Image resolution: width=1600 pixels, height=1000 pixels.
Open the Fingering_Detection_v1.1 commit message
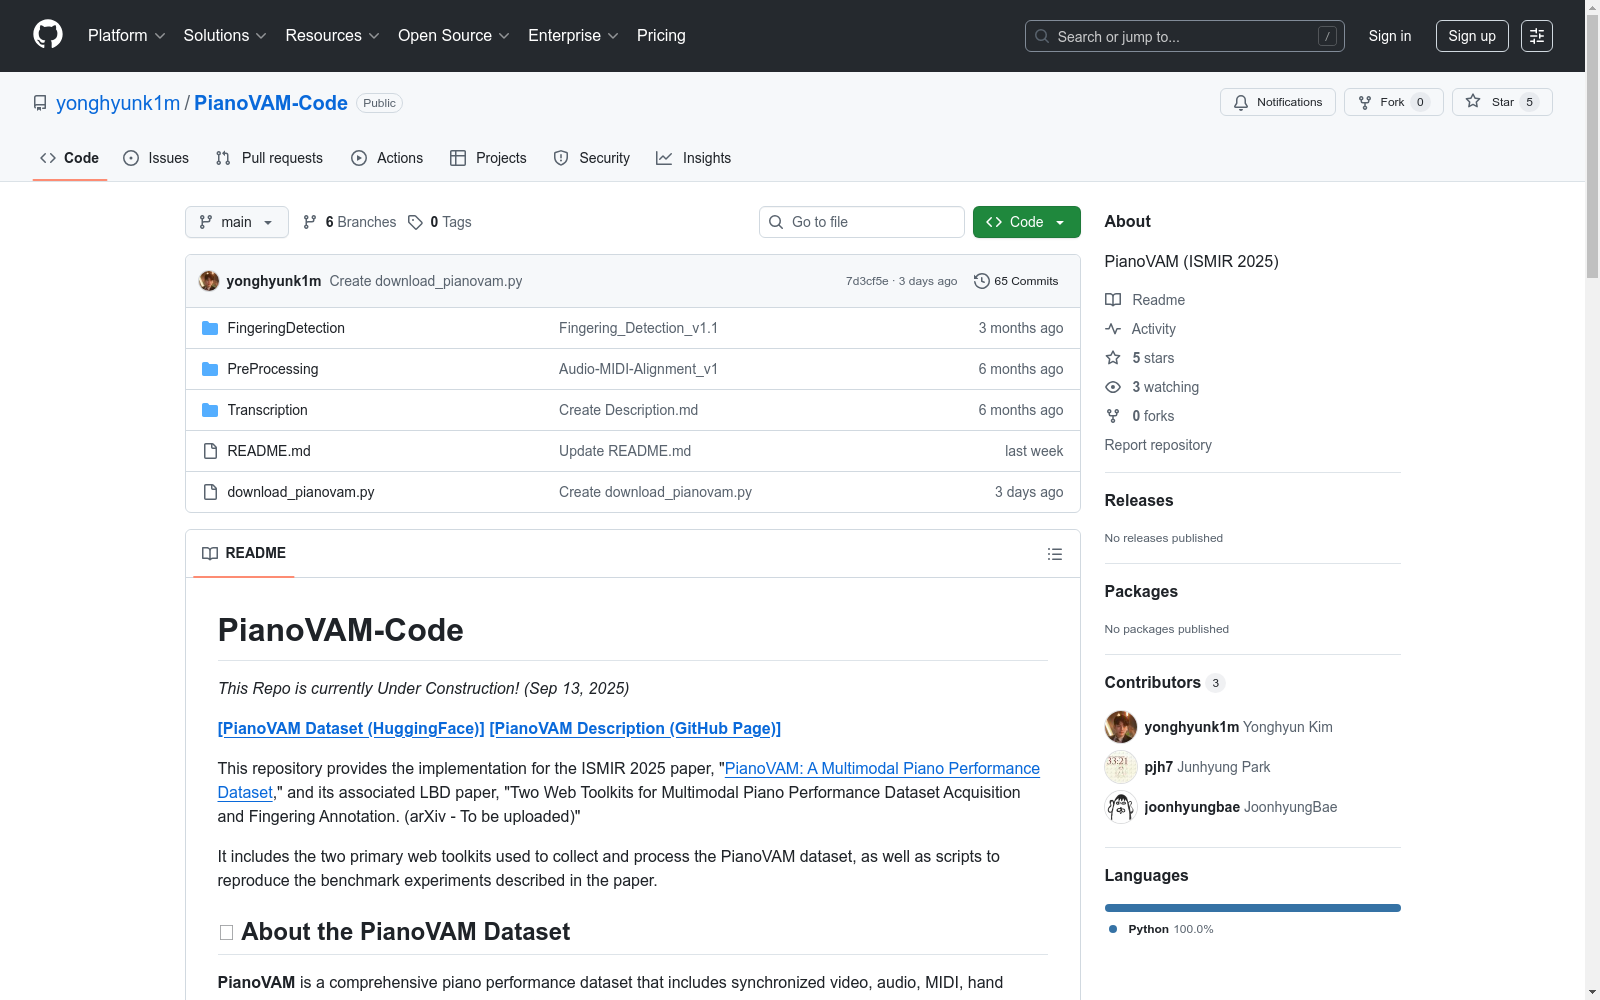tap(638, 328)
